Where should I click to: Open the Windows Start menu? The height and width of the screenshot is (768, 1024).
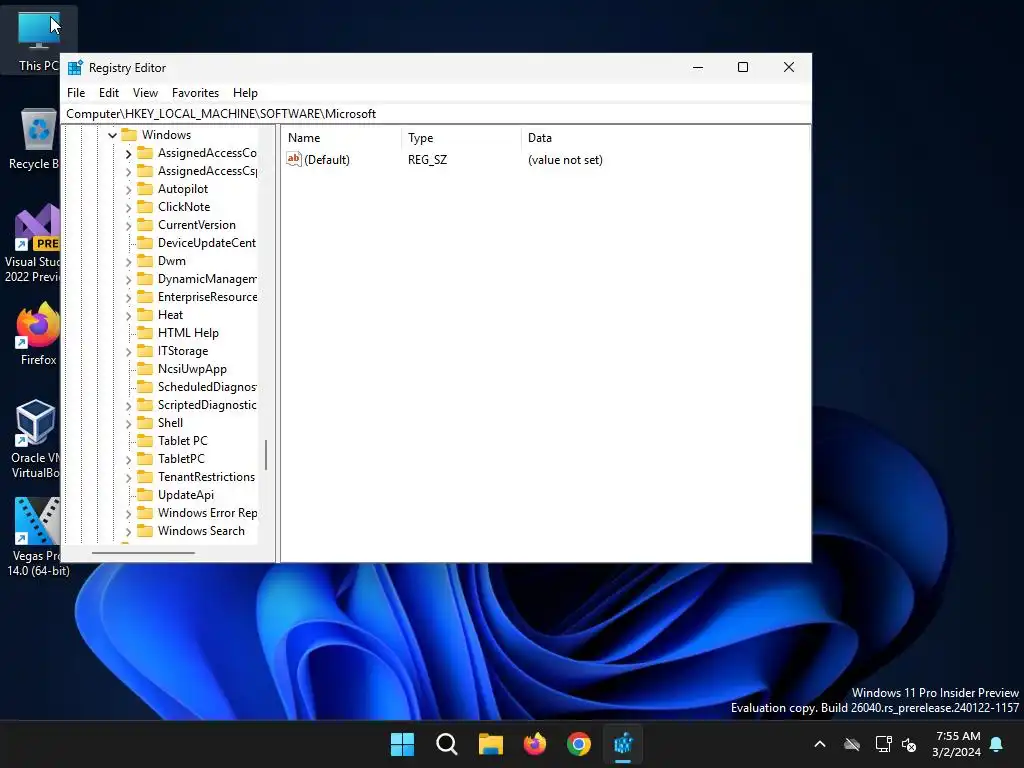click(402, 744)
